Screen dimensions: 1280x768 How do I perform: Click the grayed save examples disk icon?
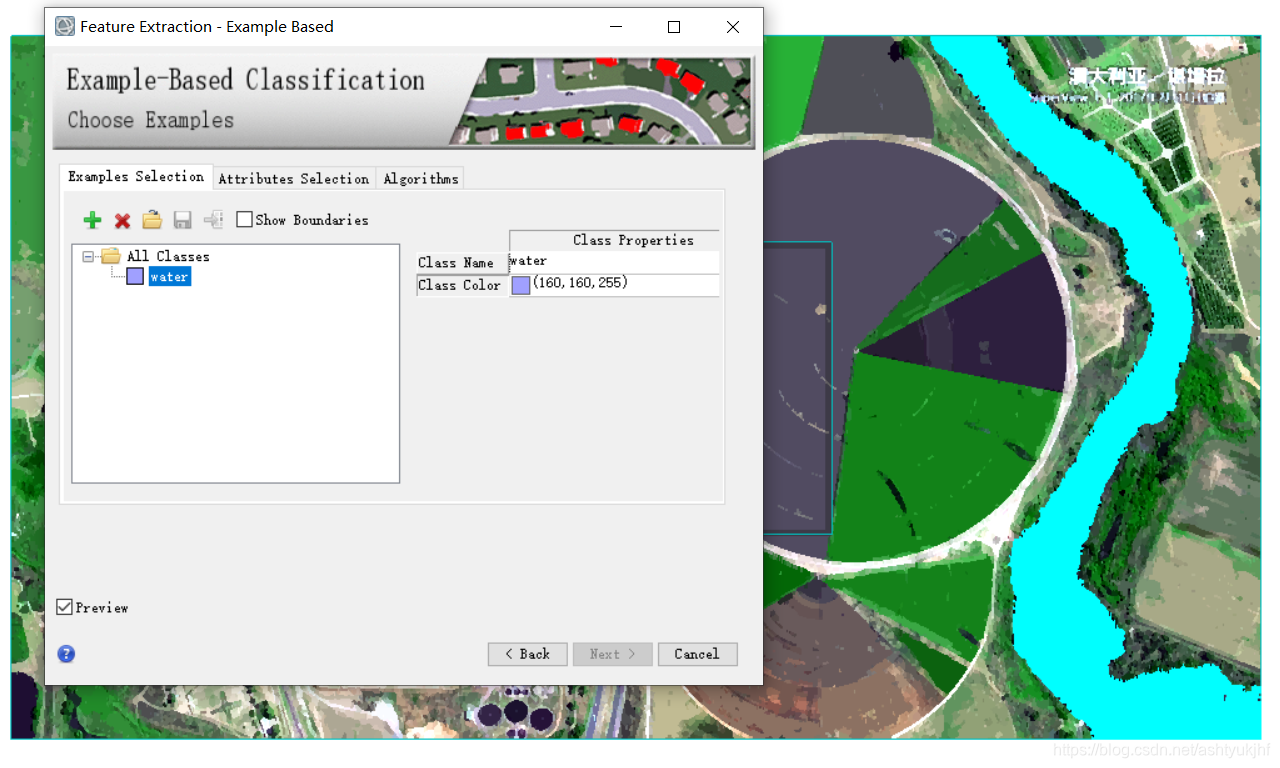[182, 220]
